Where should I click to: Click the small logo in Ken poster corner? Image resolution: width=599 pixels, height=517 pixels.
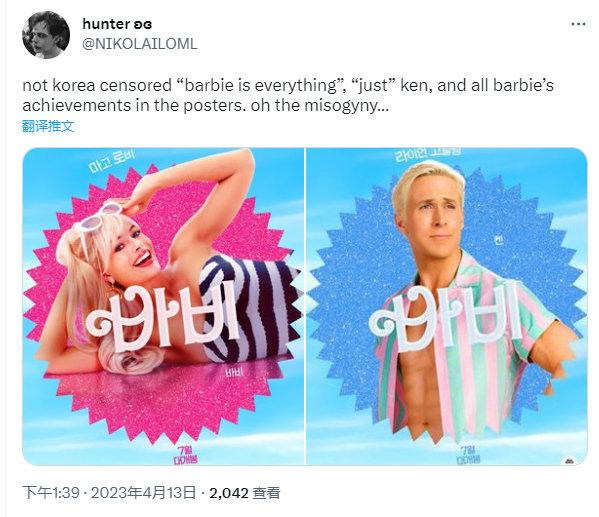pos(569,460)
